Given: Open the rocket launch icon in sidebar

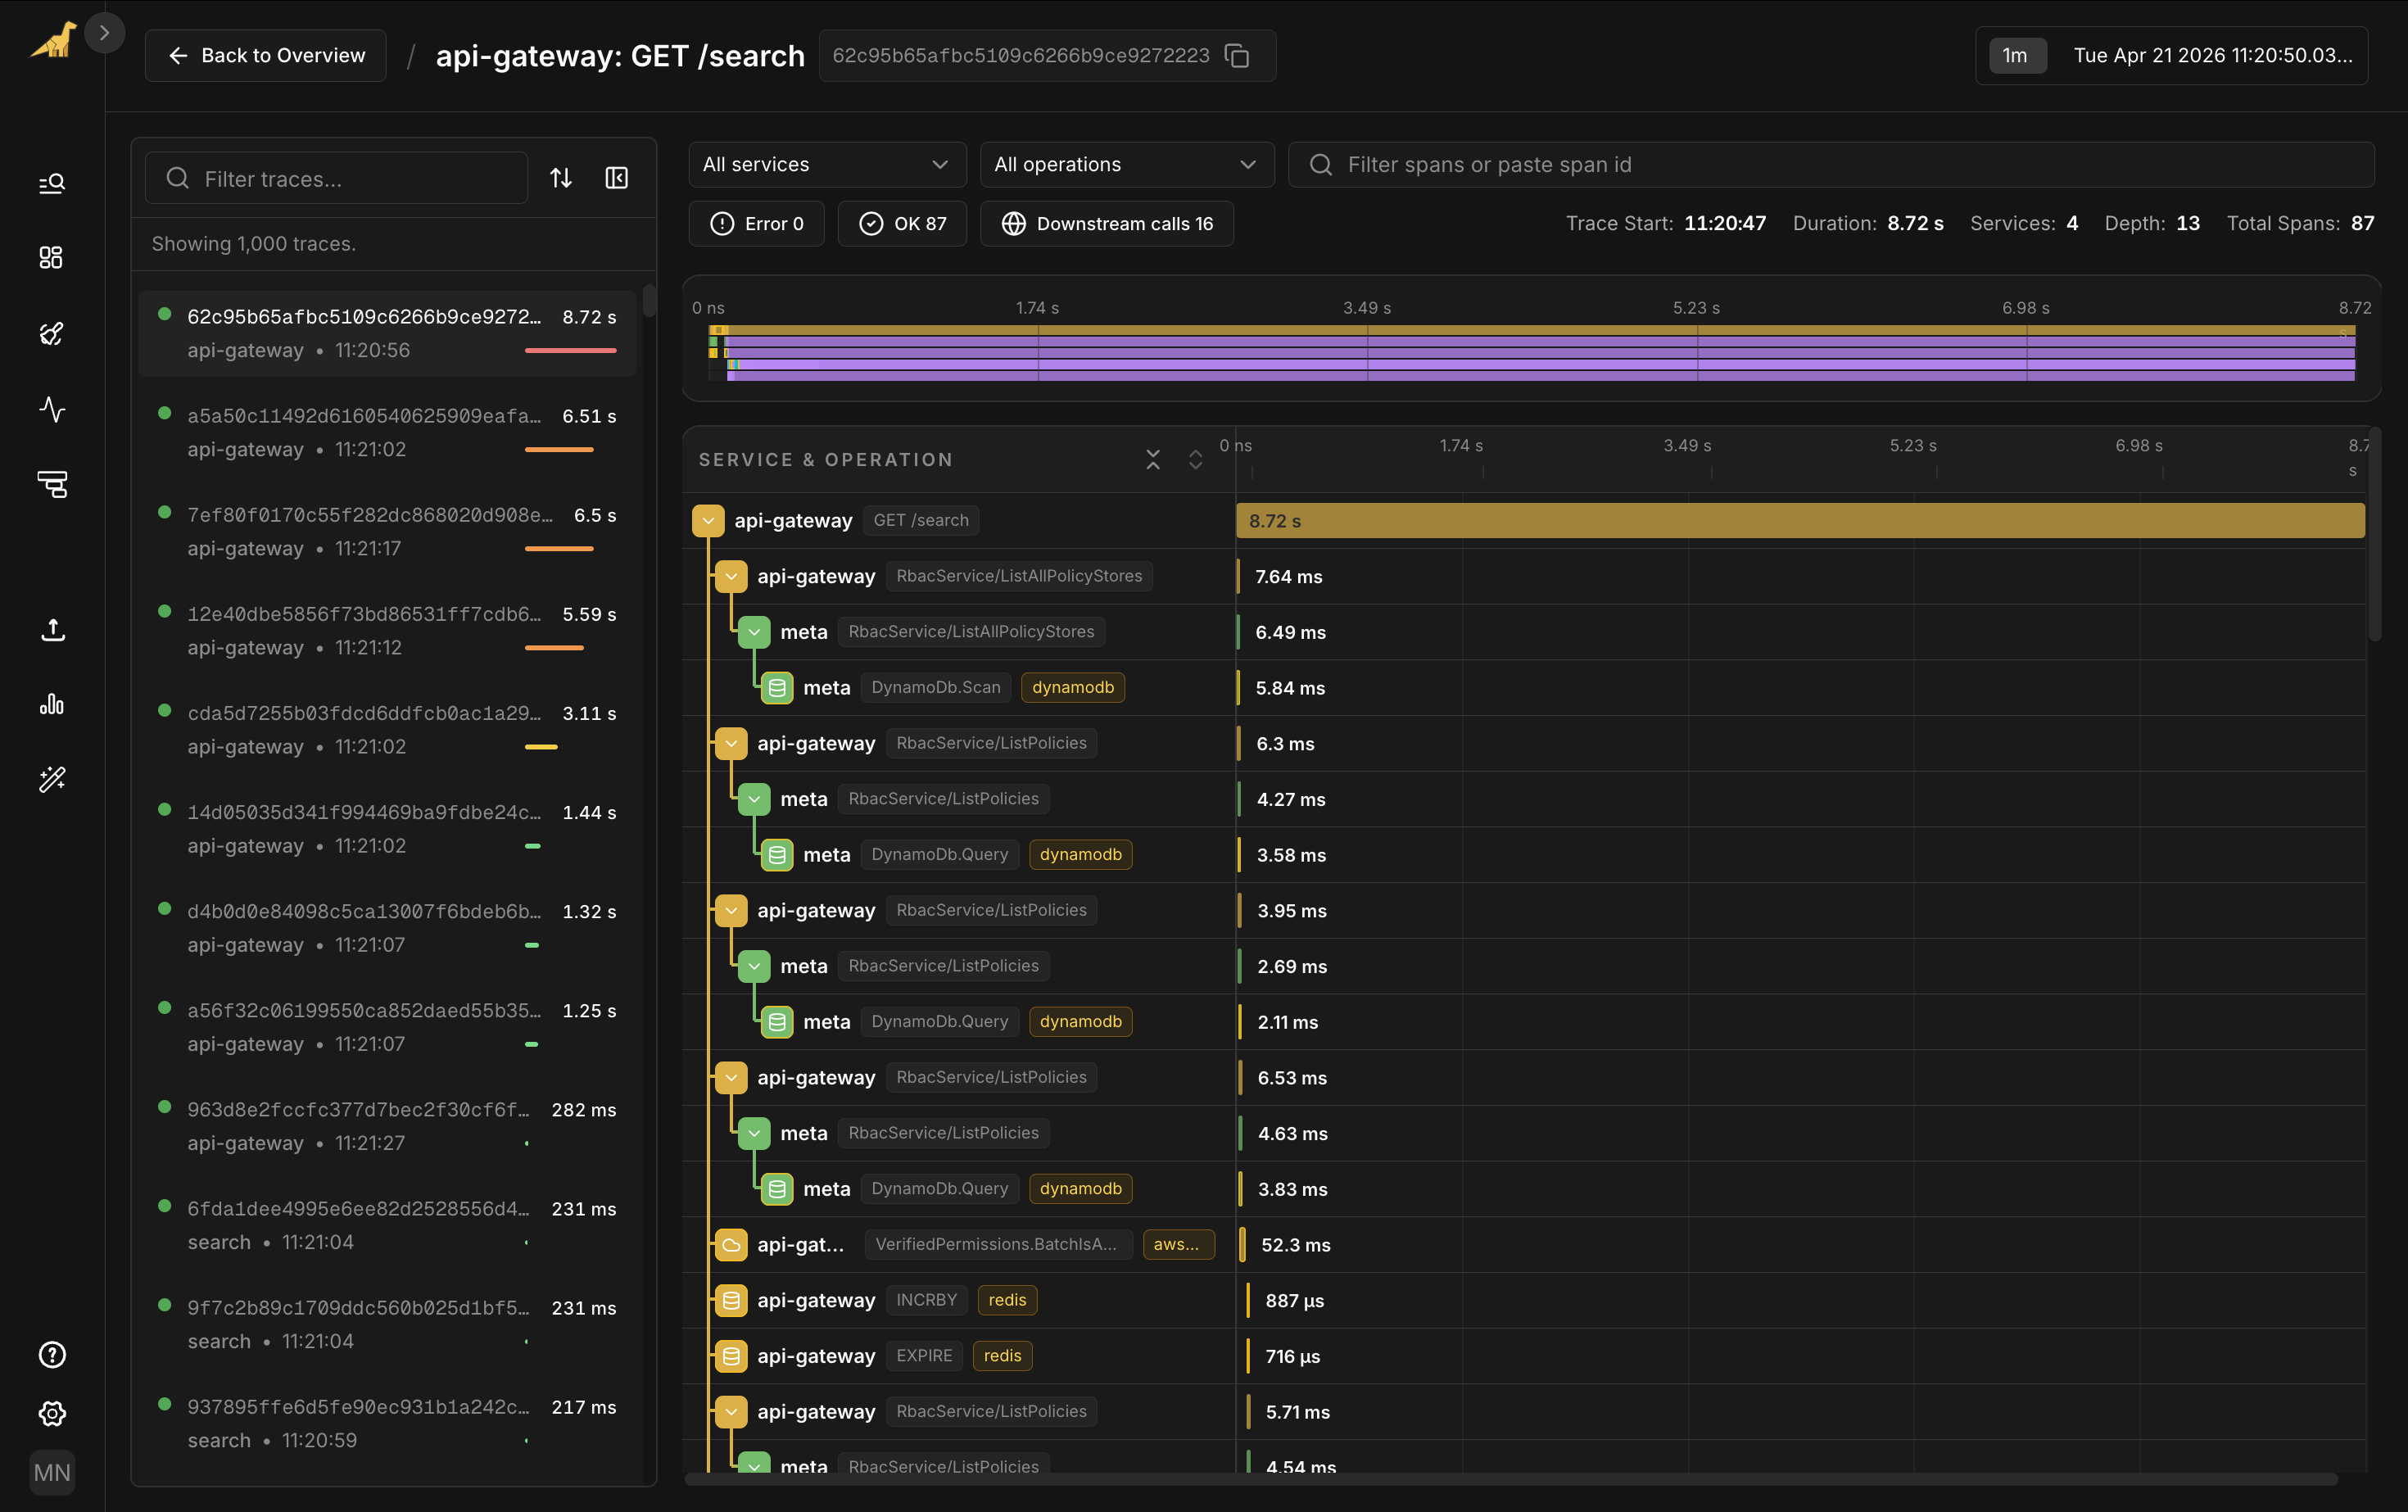Looking at the screenshot, I should [52, 334].
